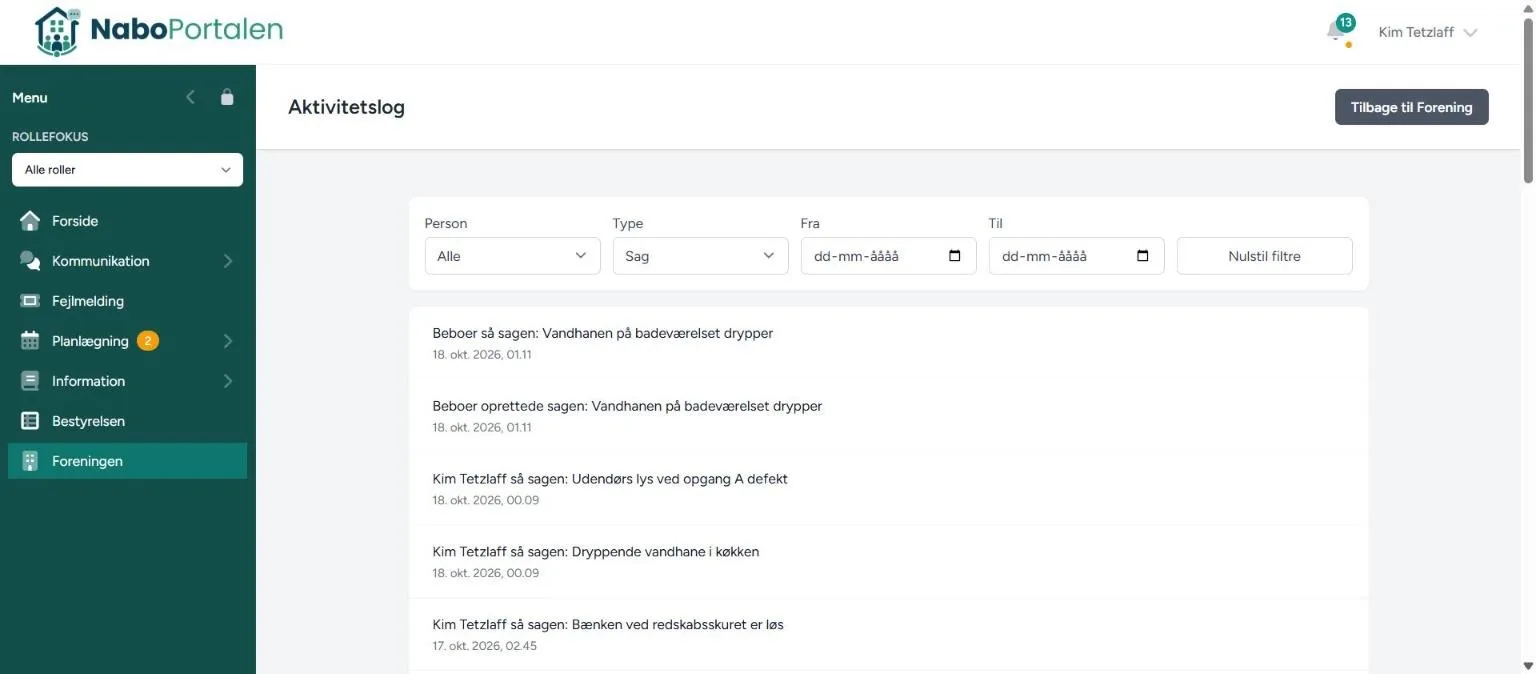
Task: Click 'Beboer oprettede sagen: Vandhanen på badeværelset drypper'
Action: point(627,406)
